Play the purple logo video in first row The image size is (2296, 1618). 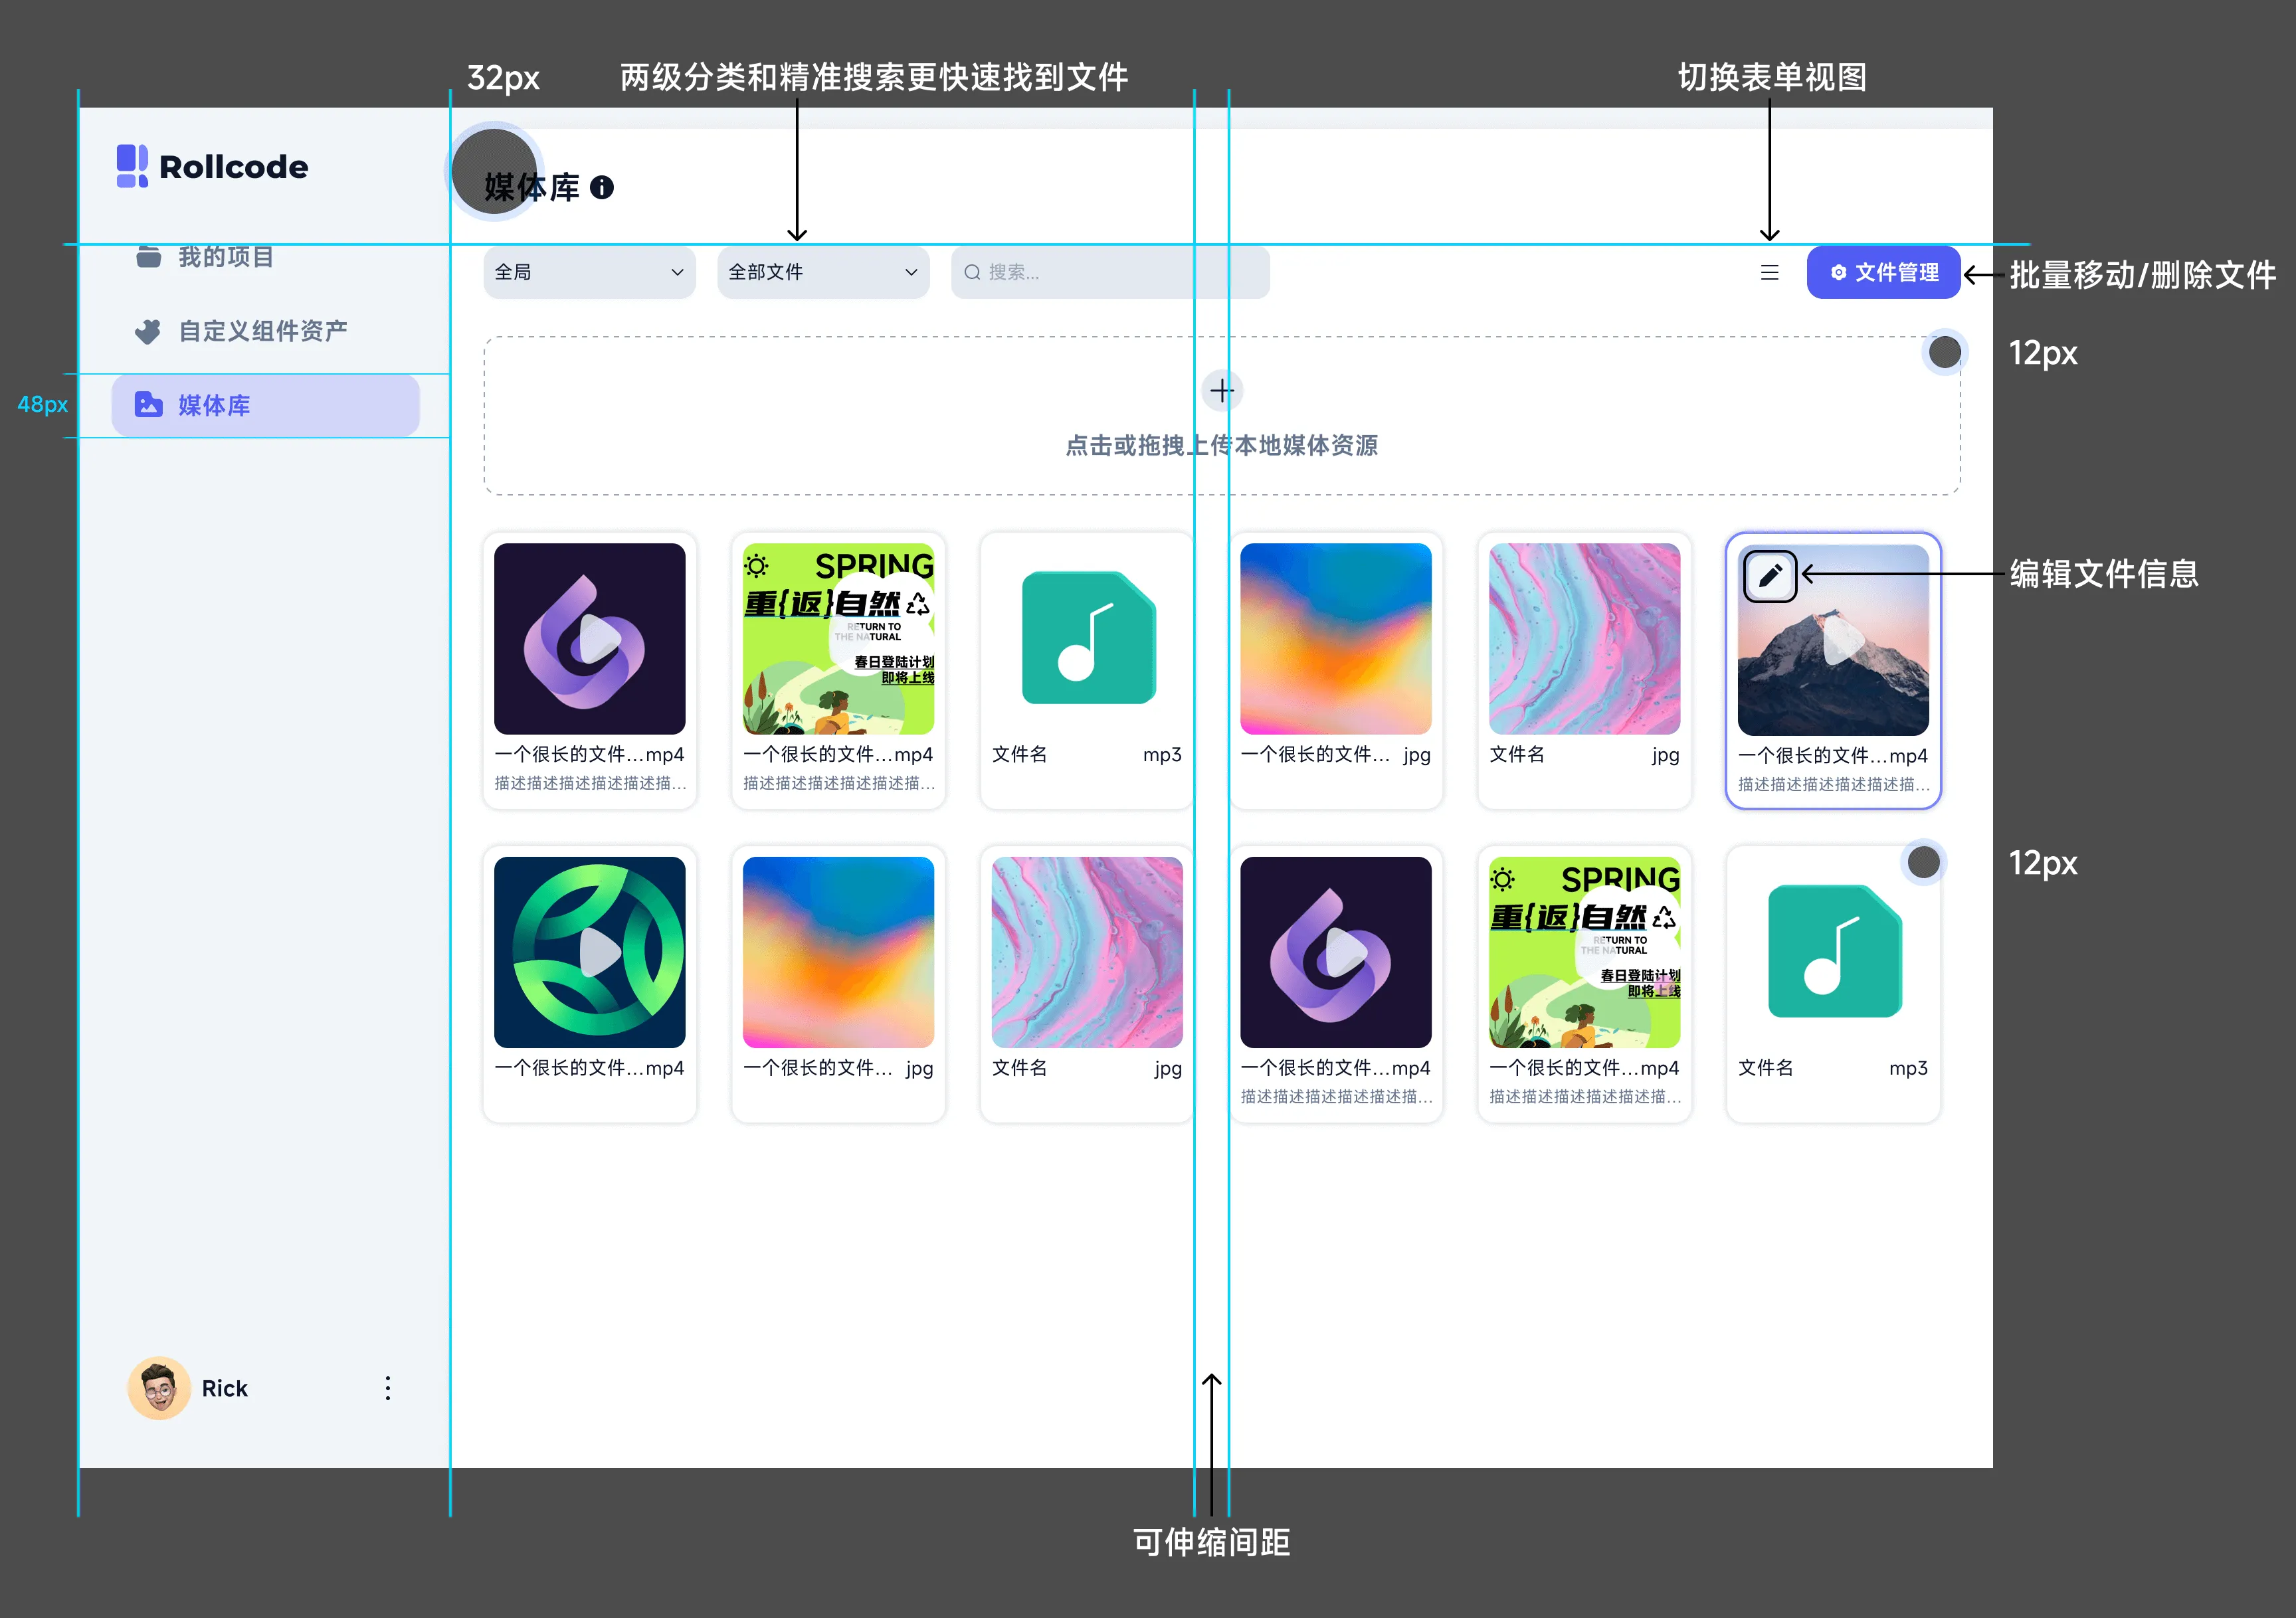(x=600, y=639)
